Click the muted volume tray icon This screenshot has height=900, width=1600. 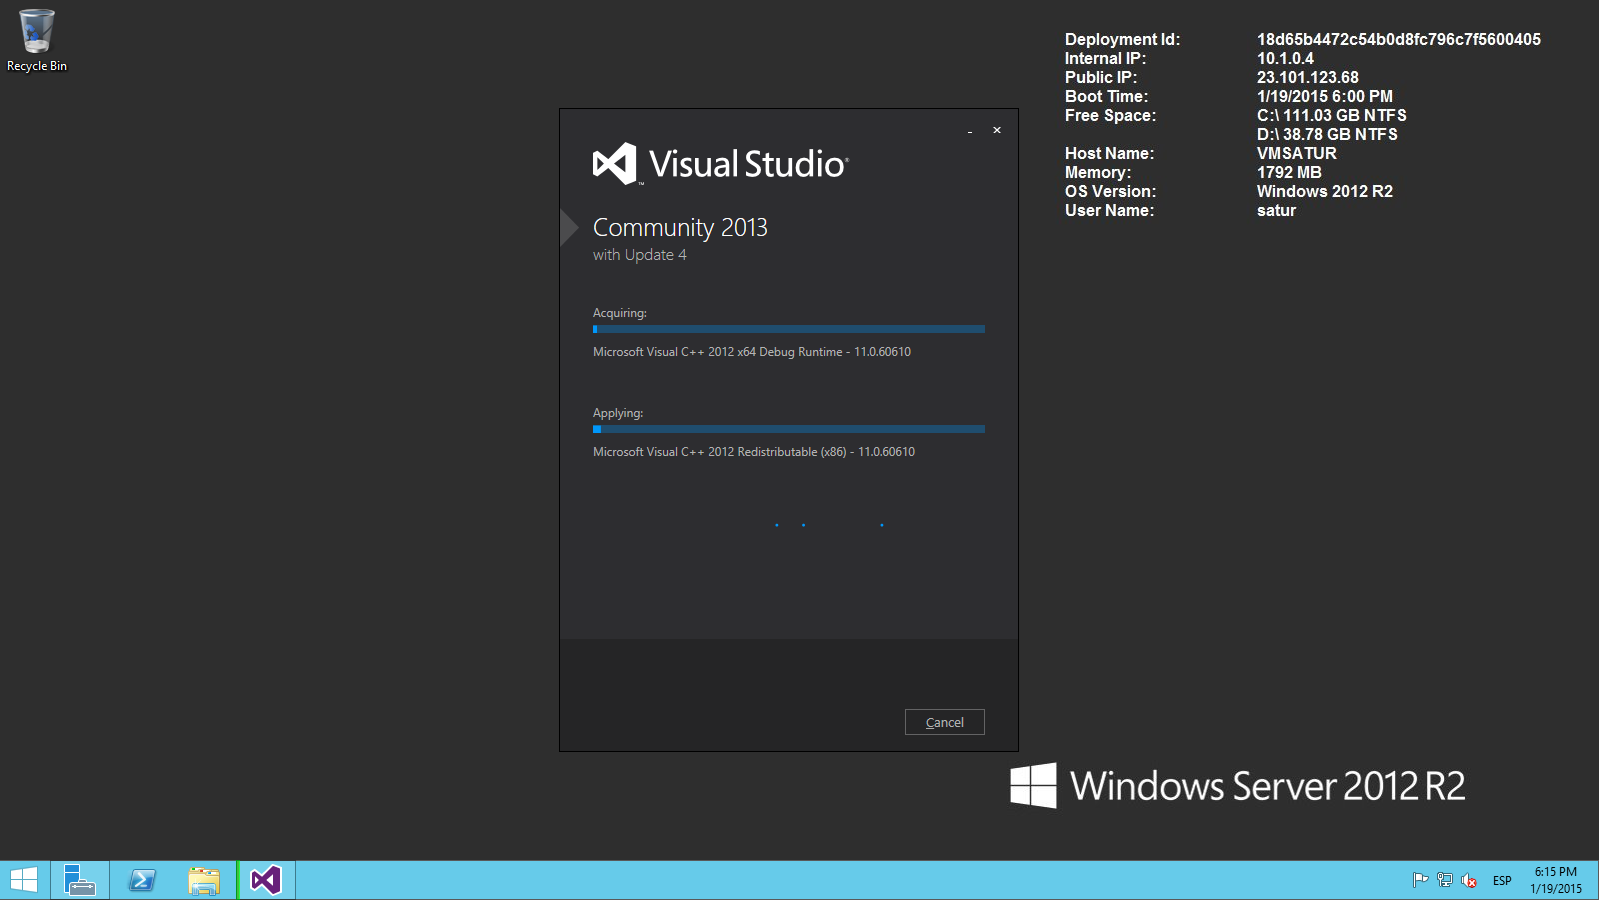[x=1469, y=880]
